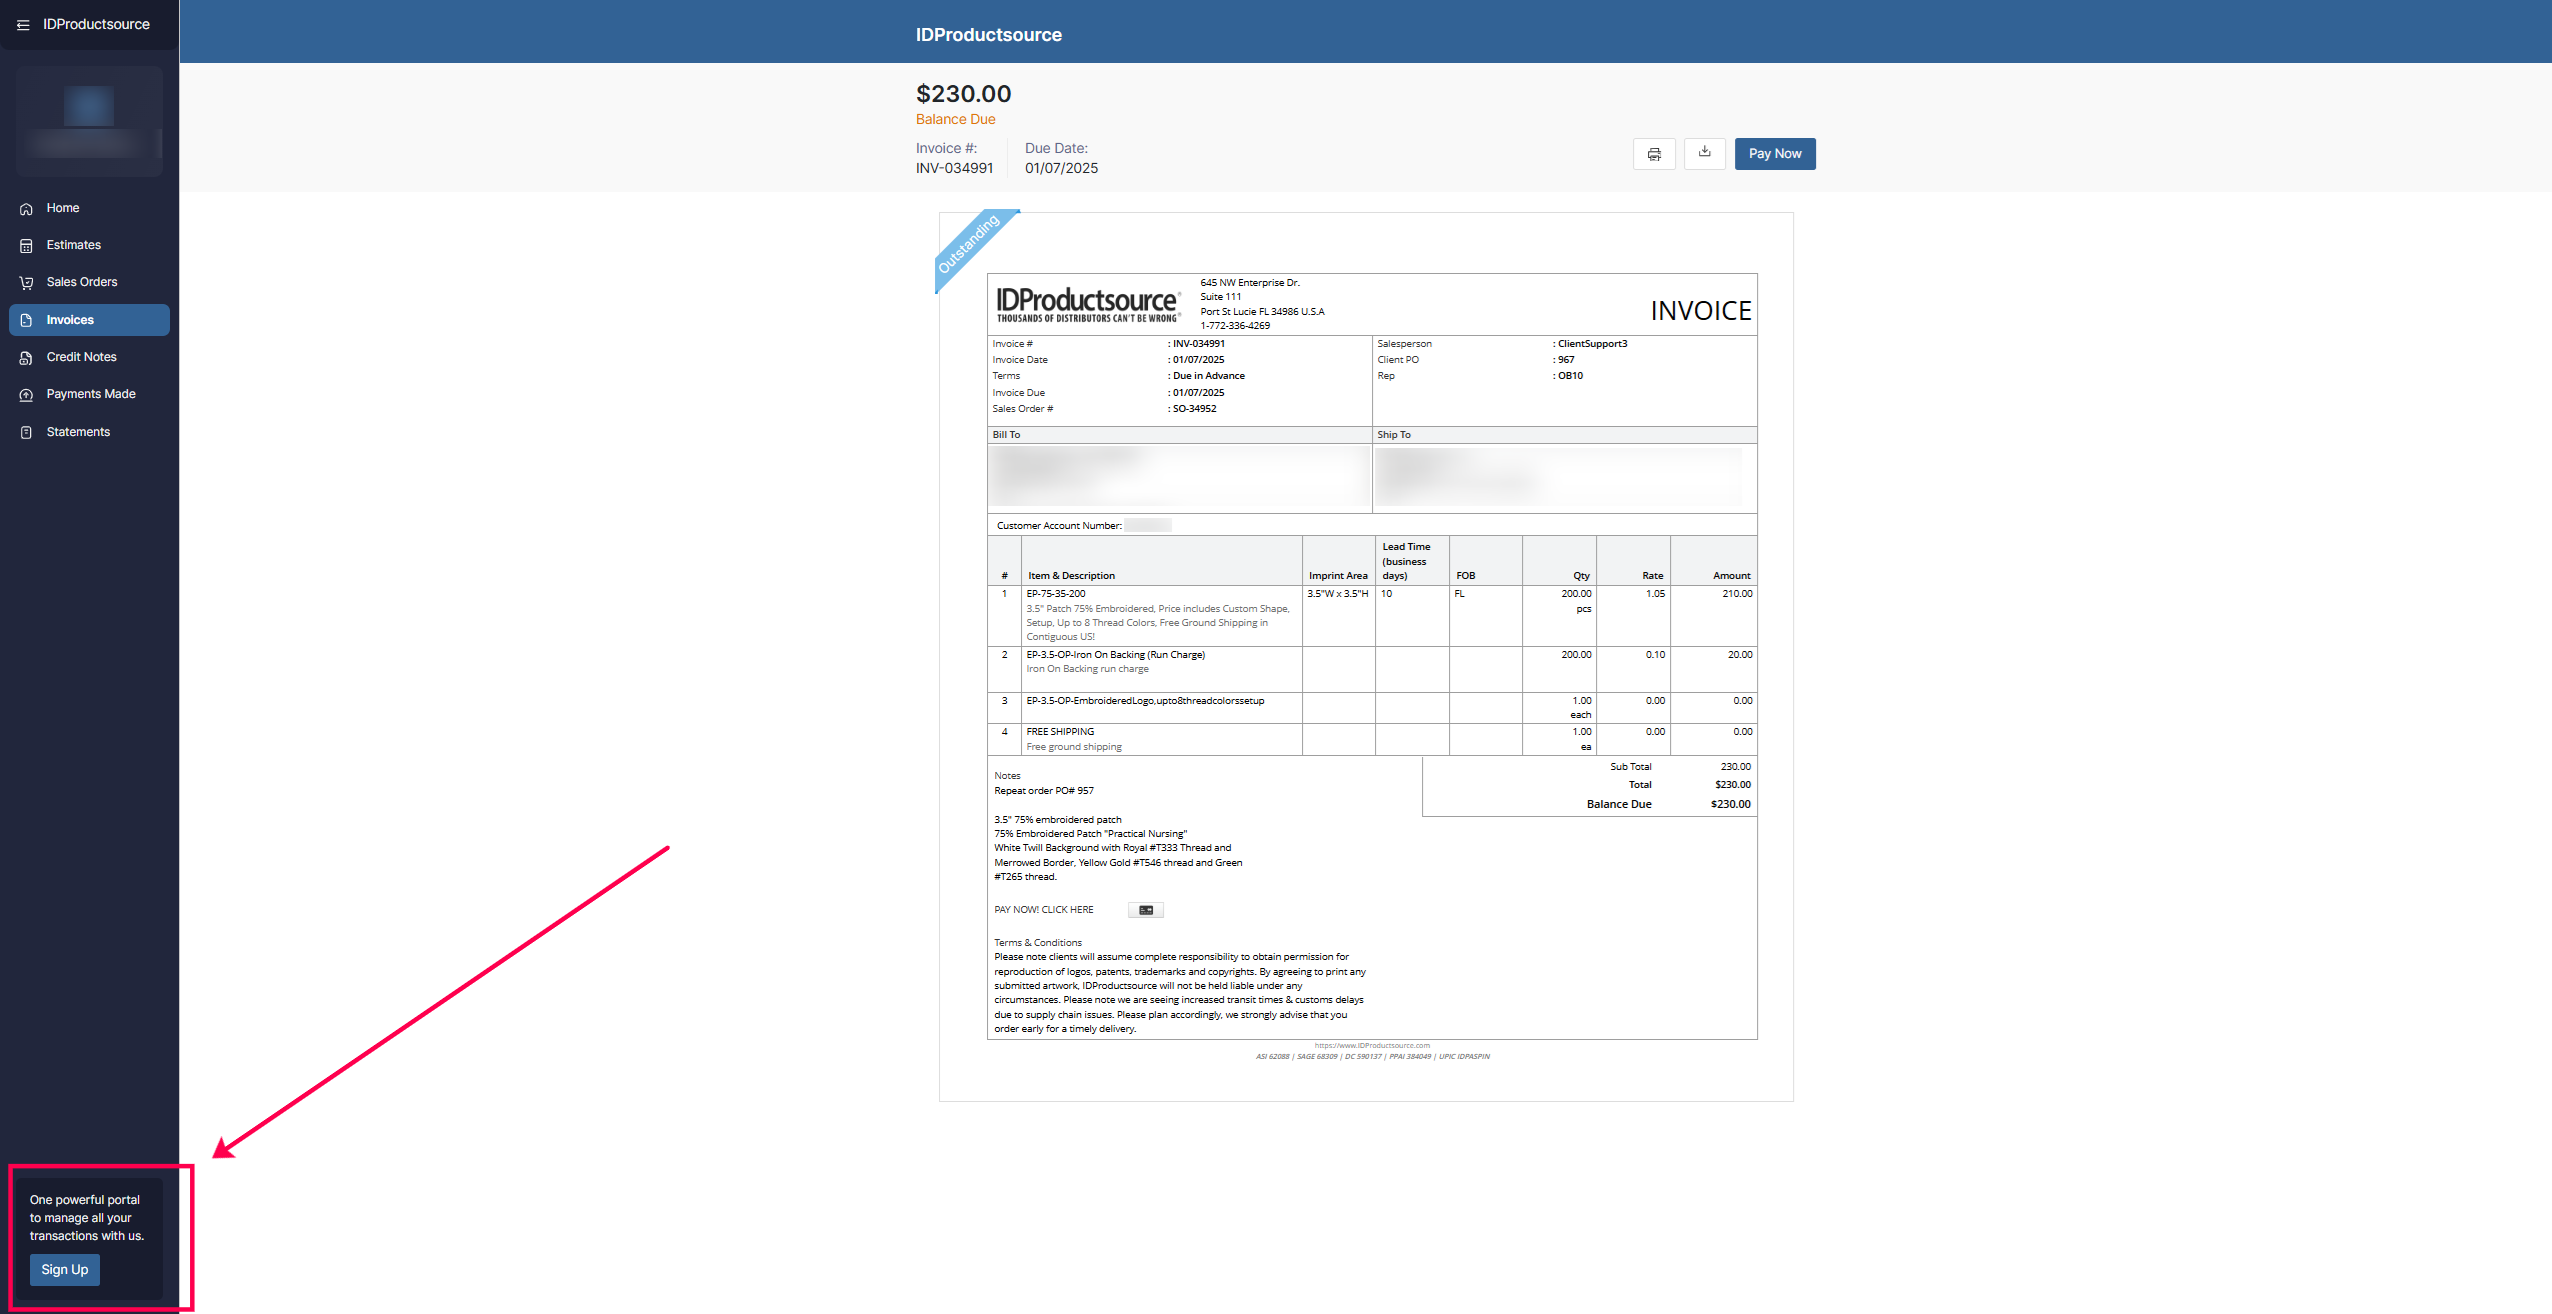Click the PAY NOW! CLICK HERE text
This screenshot has width=2552, height=1314.
1044,910
